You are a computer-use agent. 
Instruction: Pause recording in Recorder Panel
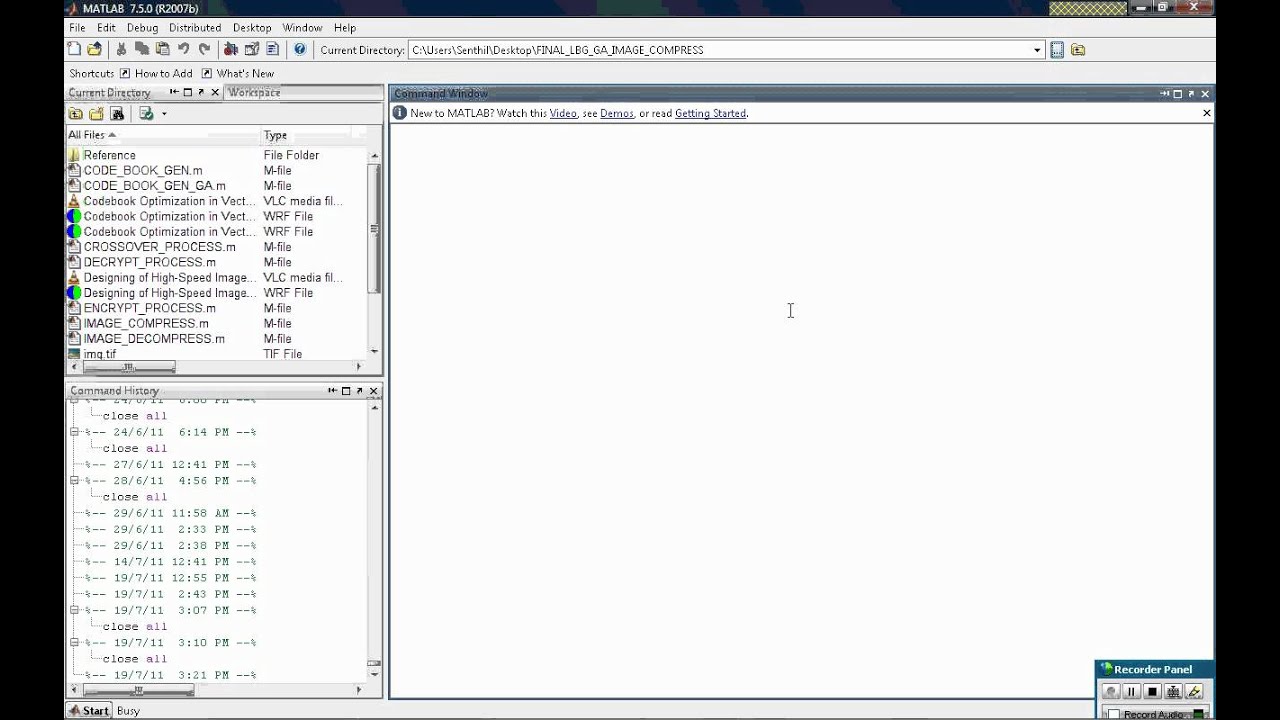point(1131,692)
